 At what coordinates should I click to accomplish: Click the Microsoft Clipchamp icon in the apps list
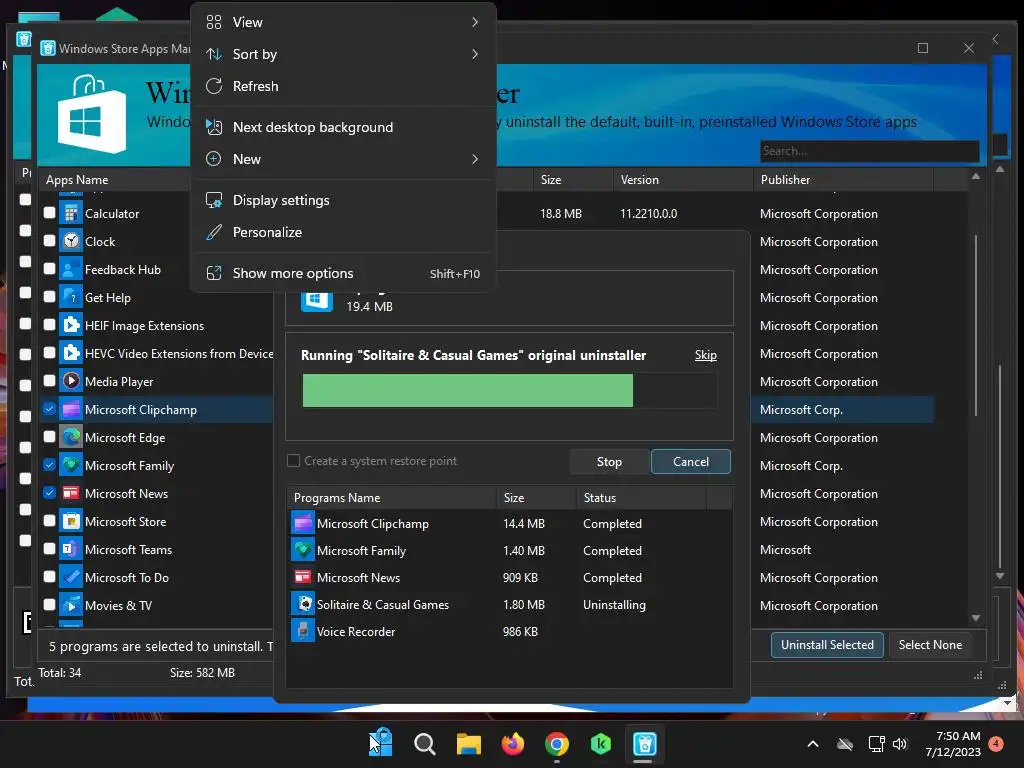(x=71, y=409)
